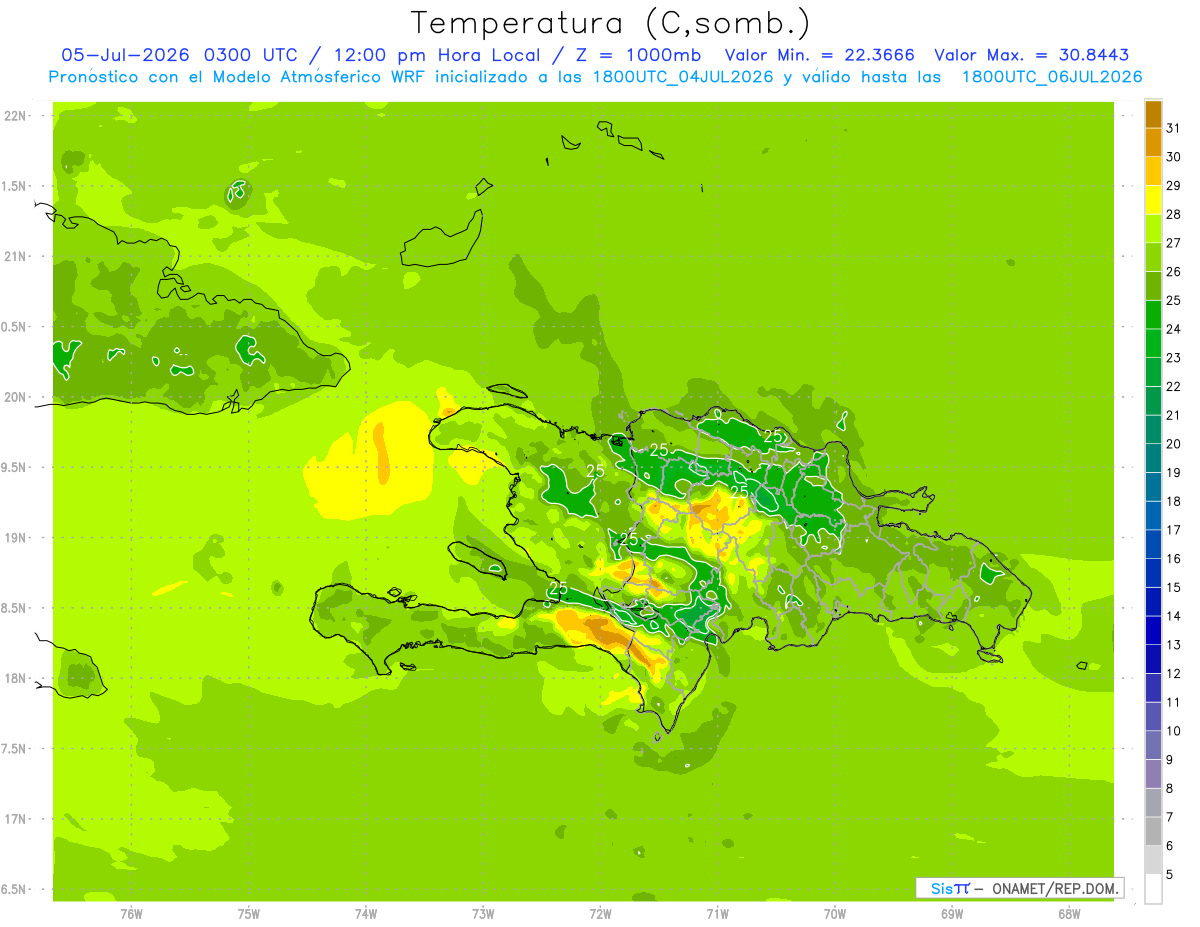Viewport: 1200px width, 927px height.
Task: Select the date '05-Jul-2026' in header
Action: click(x=127, y=55)
